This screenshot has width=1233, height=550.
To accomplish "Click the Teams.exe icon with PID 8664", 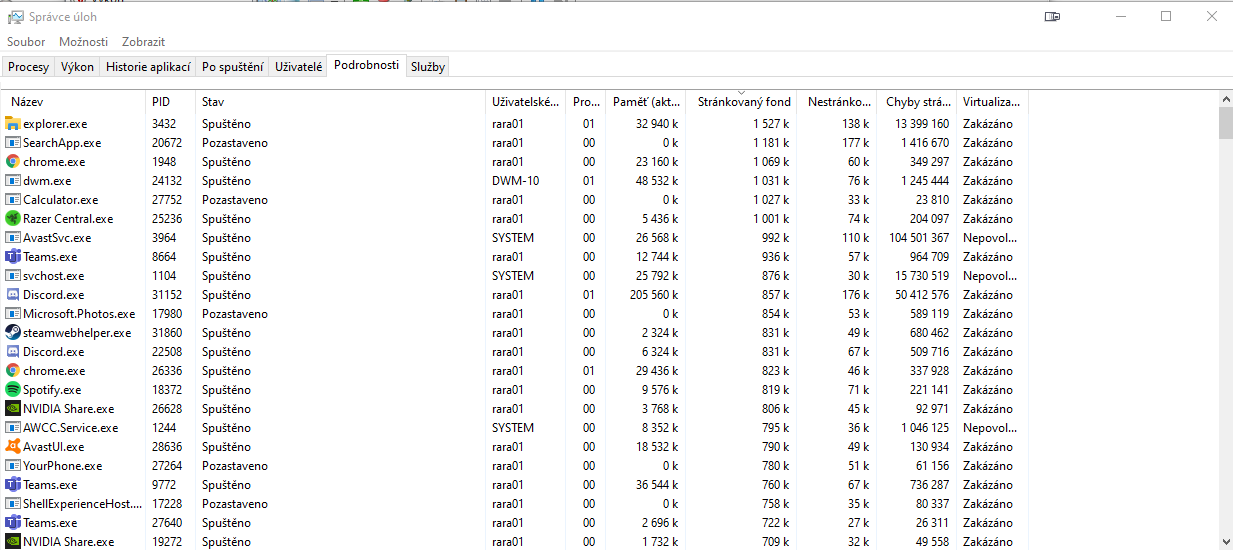I will pyautogui.click(x=13, y=257).
